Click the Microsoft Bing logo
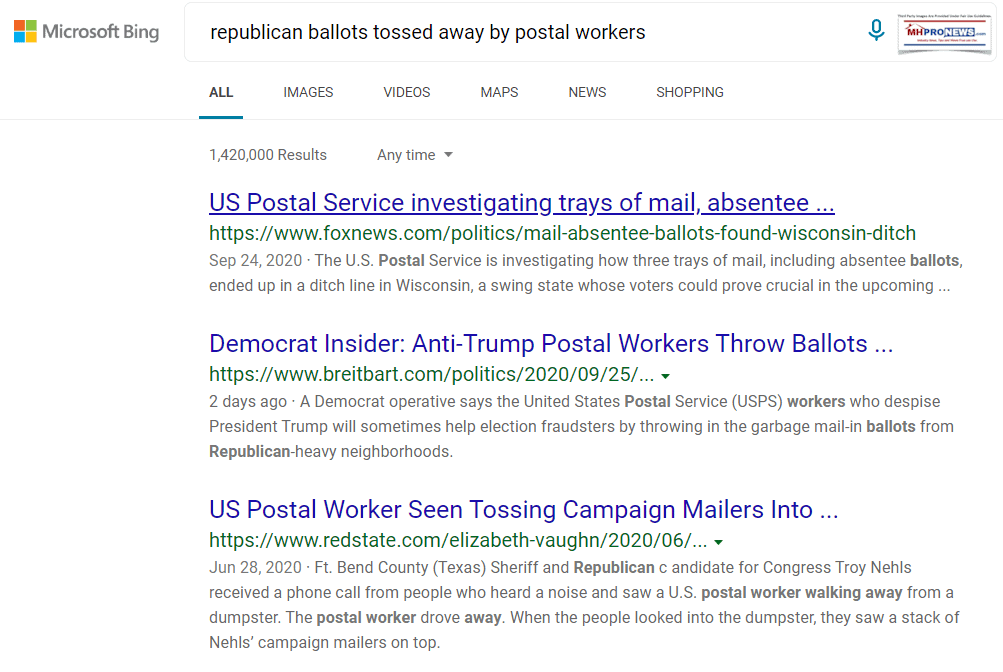Screen dimensions: 1003x672 pos(86,32)
